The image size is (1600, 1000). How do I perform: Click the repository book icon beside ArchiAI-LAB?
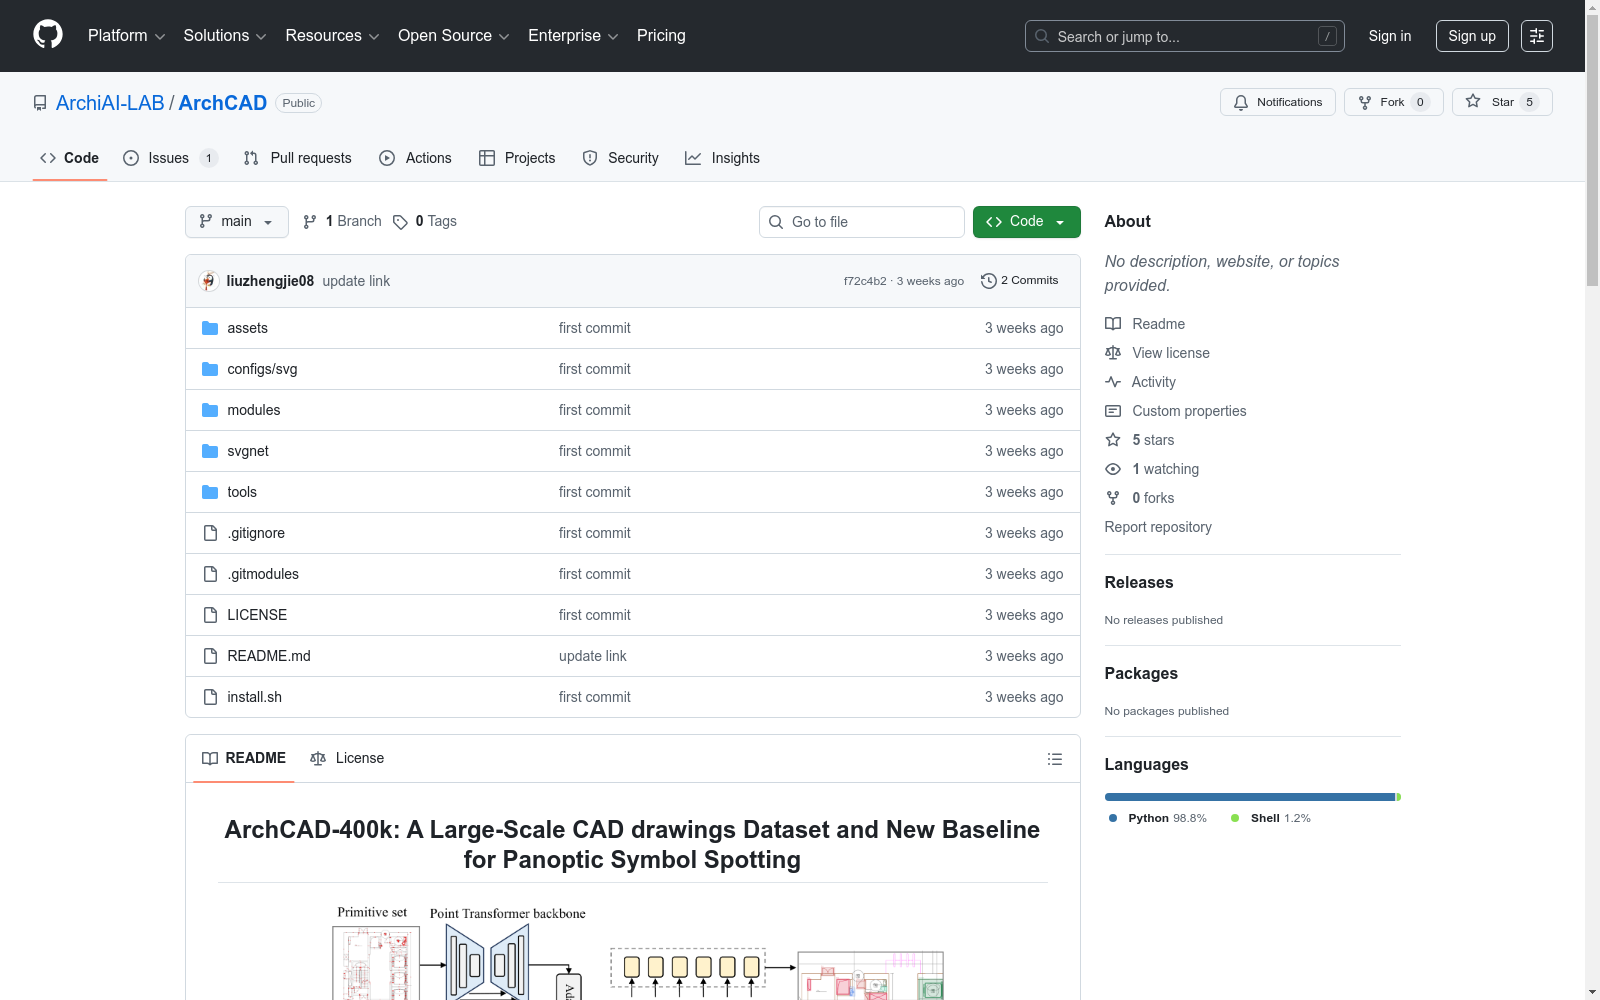click(x=40, y=103)
